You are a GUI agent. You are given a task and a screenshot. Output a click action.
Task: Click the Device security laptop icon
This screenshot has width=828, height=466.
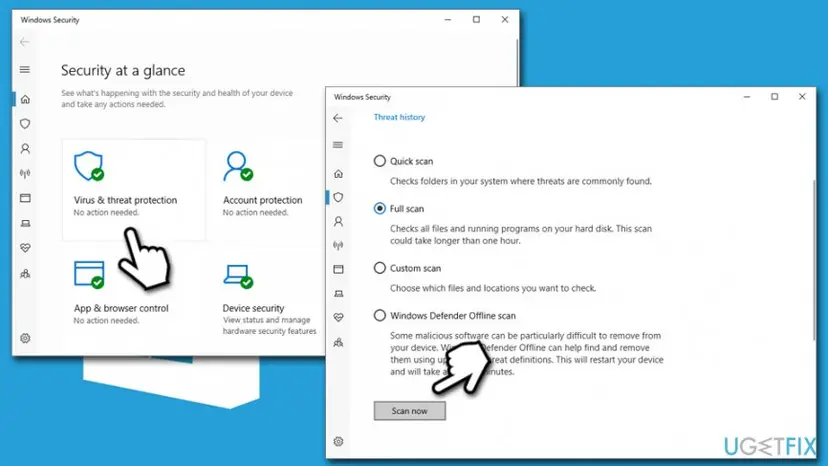tap(238, 276)
